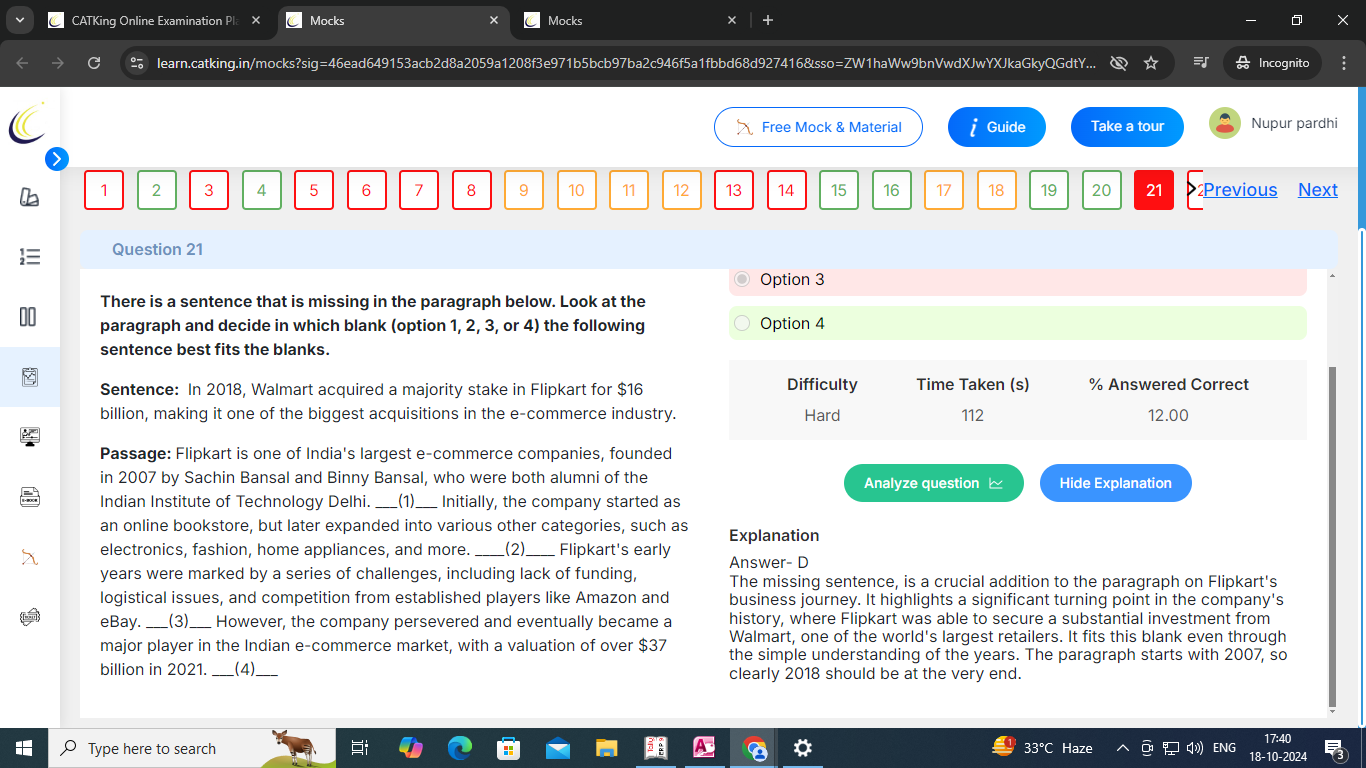The image size is (1366, 768).
Task: Click the user avatar for Nupur pardhi
Action: [1225, 123]
